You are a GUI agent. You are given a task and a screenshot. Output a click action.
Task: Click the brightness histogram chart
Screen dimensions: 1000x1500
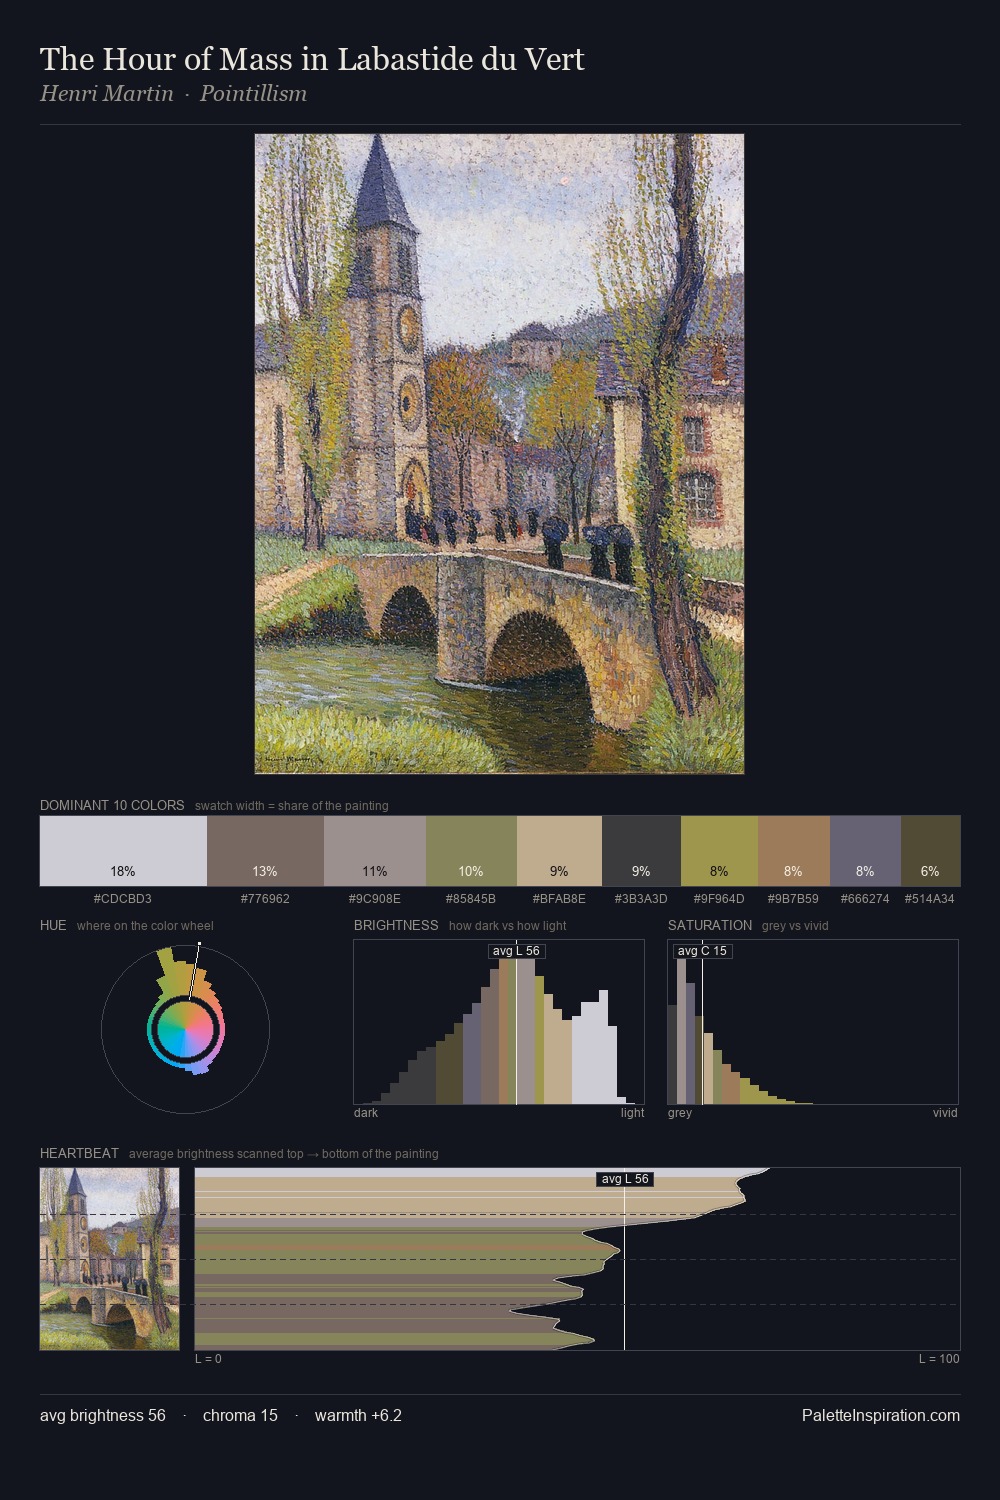[499, 1022]
